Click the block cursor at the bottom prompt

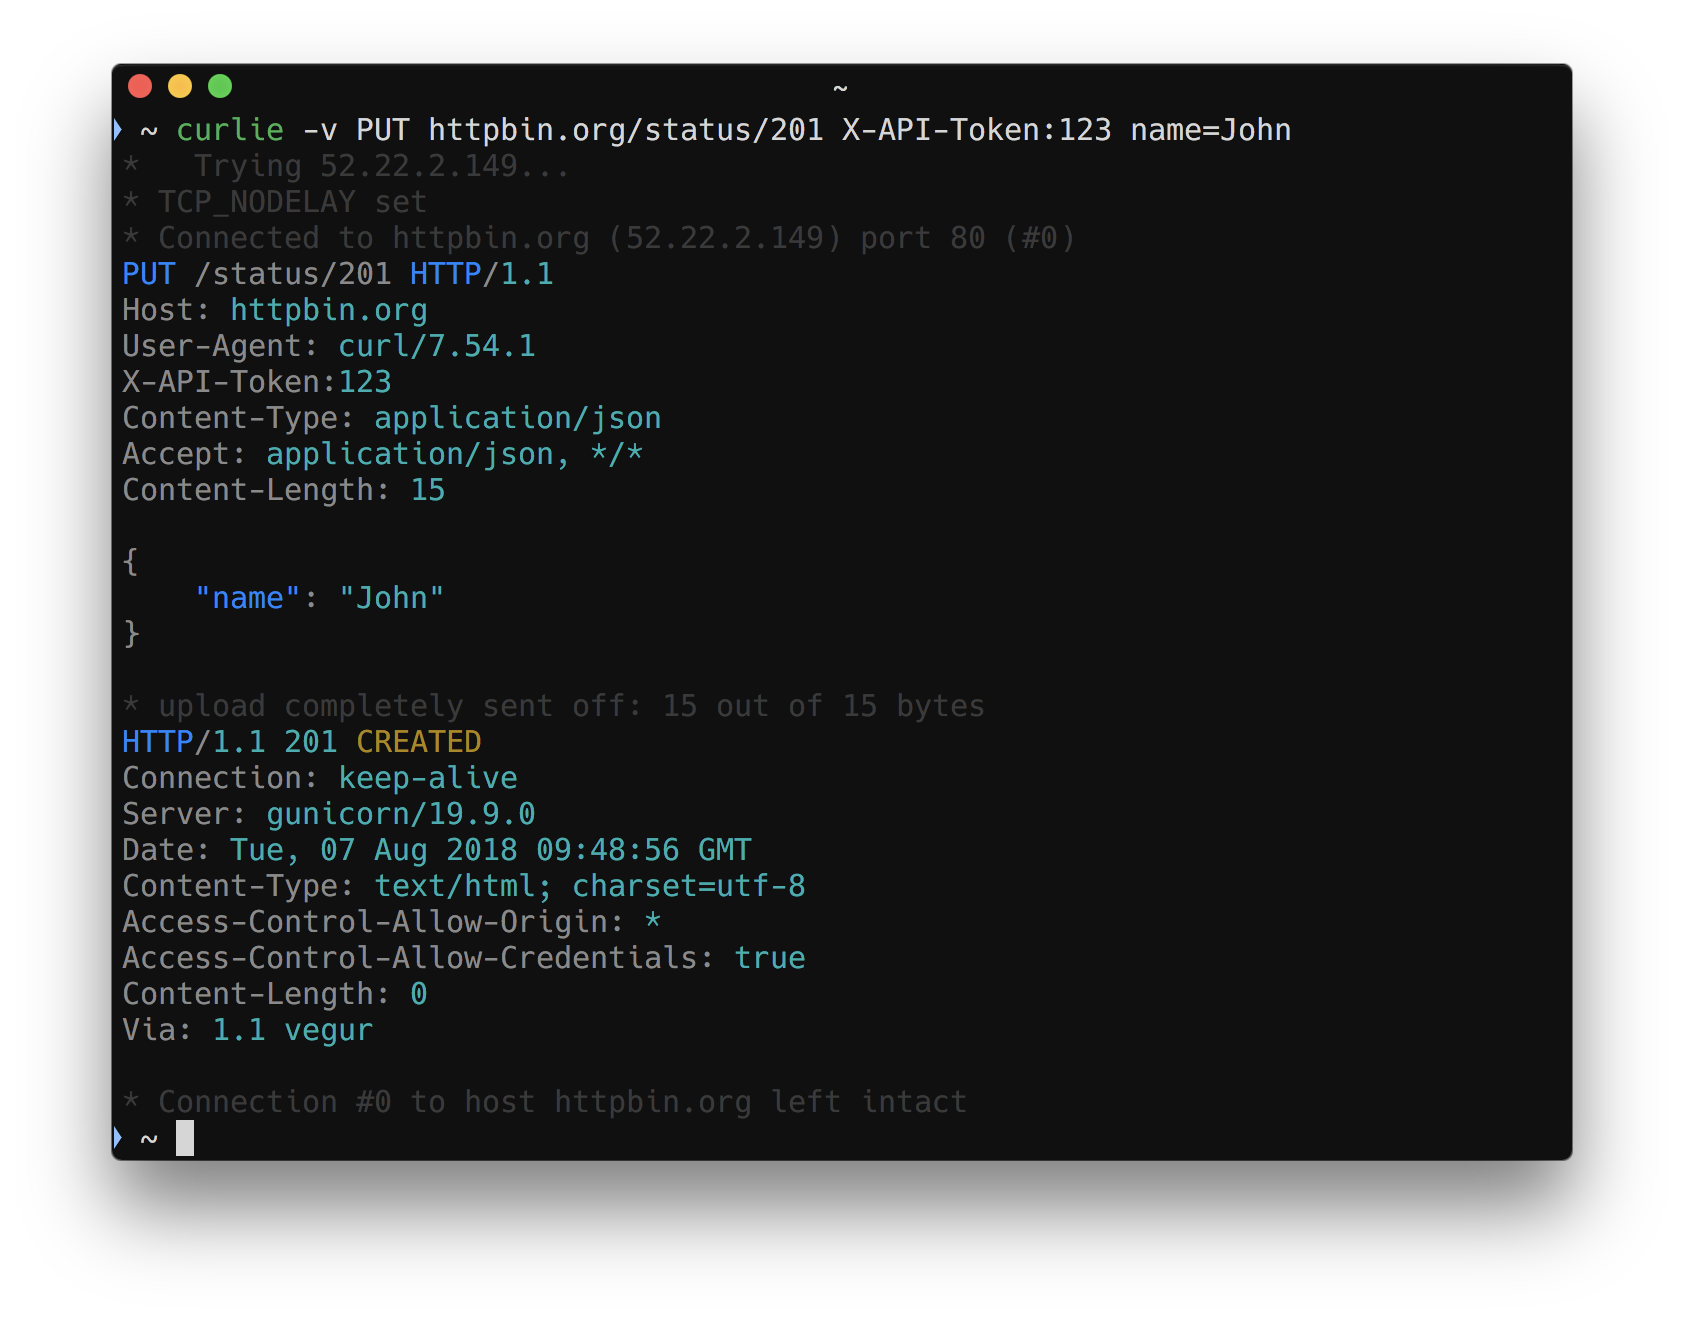186,1138
